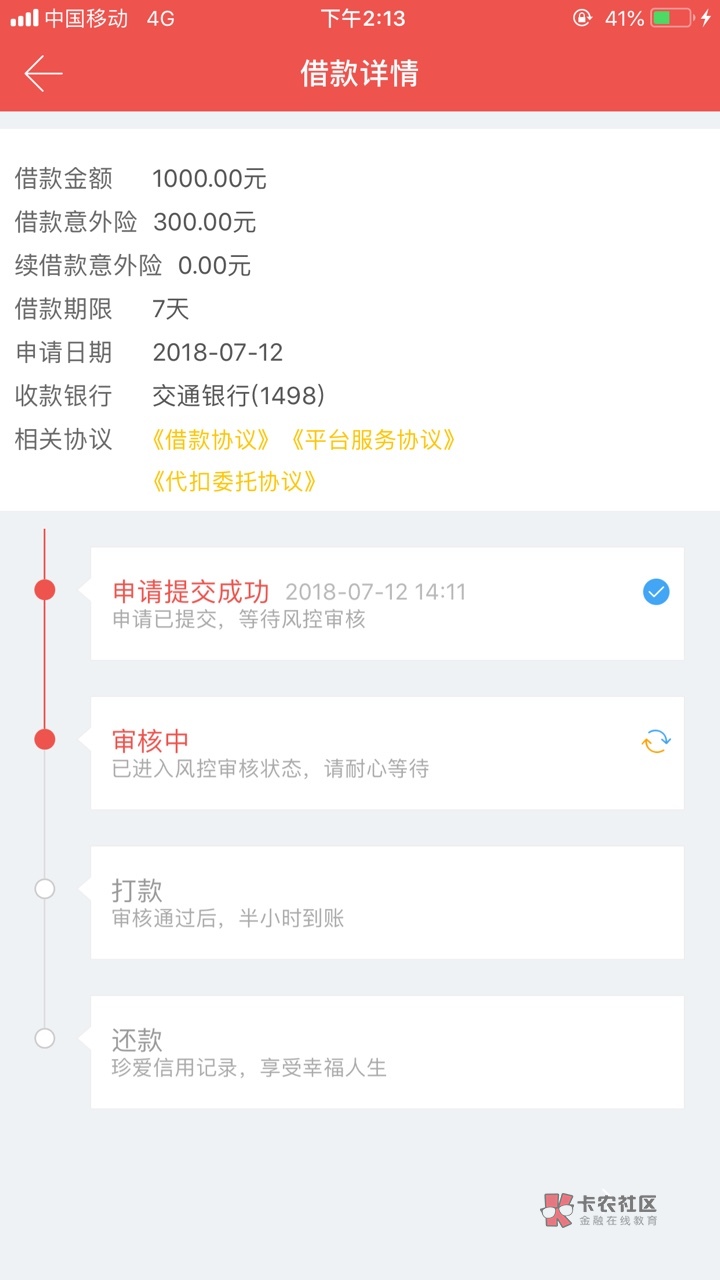Tap the blue checkmark status icon
This screenshot has width=720, height=1280.
(656, 593)
